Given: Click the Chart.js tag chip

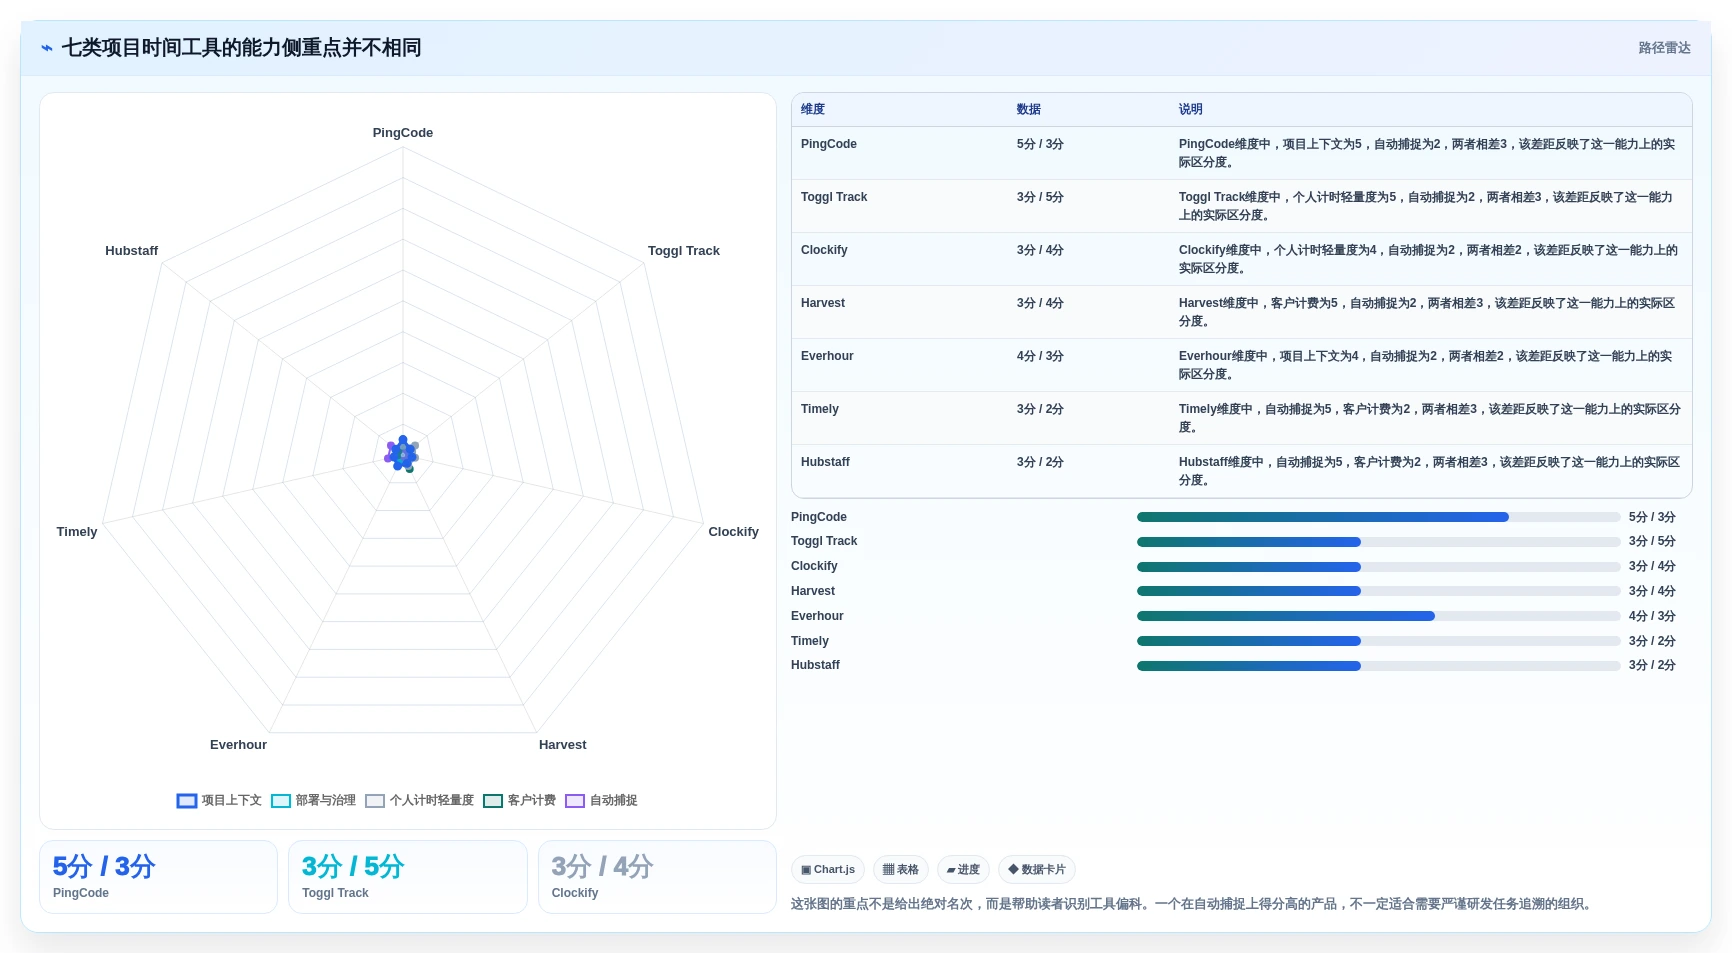Looking at the screenshot, I should (828, 870).
